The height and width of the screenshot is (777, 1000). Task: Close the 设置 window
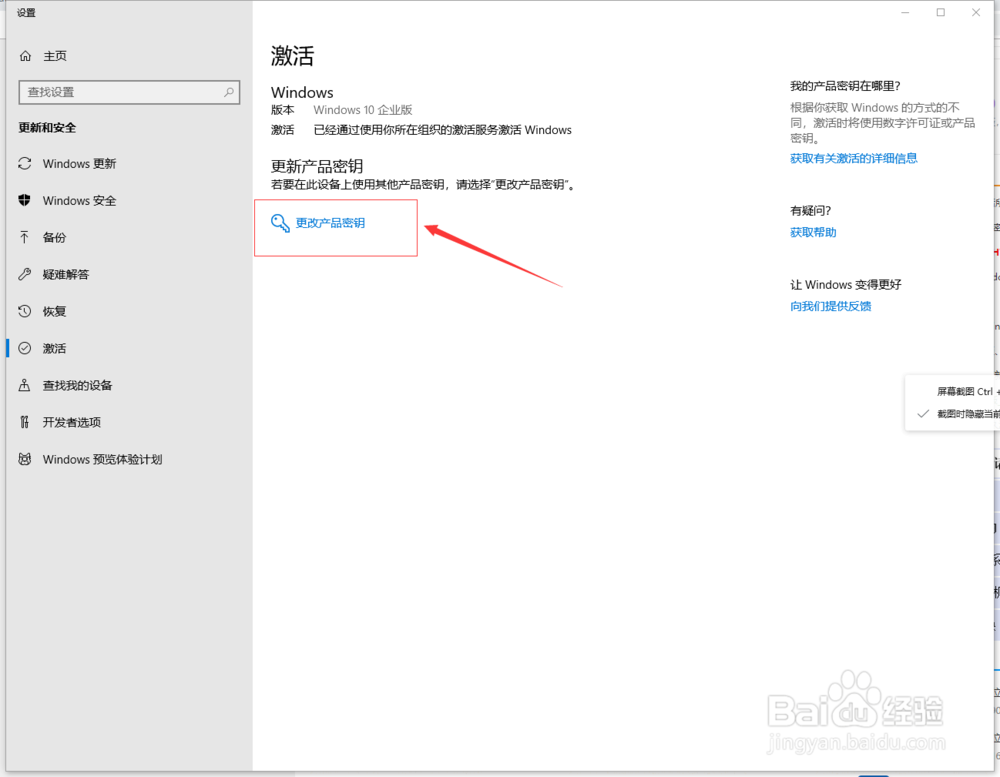(x=976, y=12)
